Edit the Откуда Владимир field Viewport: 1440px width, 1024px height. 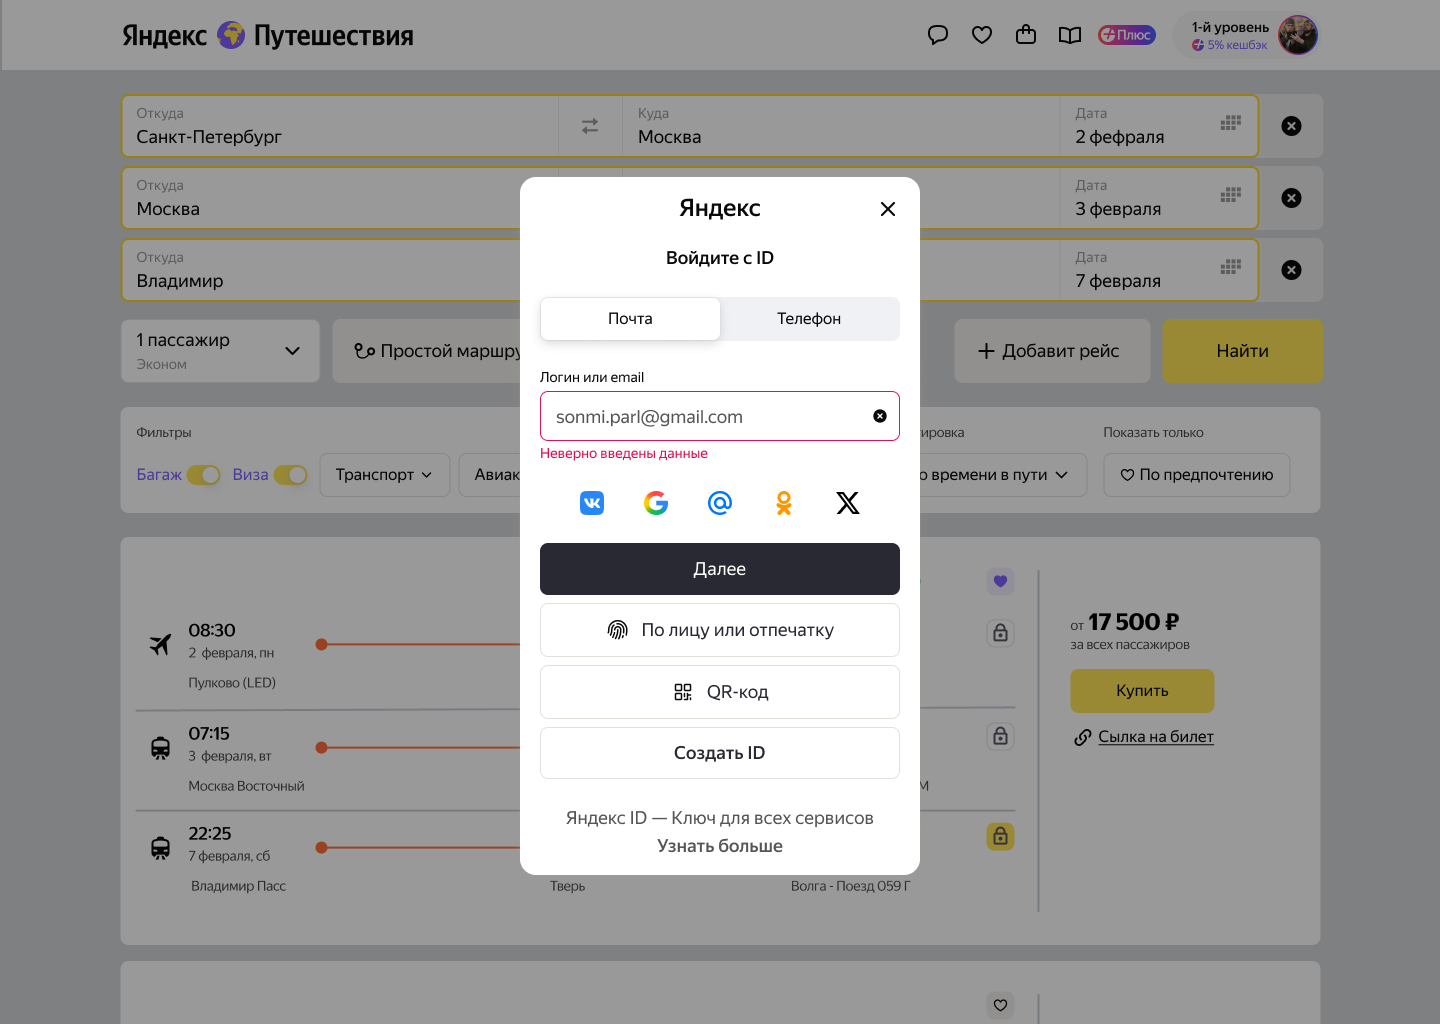(x=322, y=270)
